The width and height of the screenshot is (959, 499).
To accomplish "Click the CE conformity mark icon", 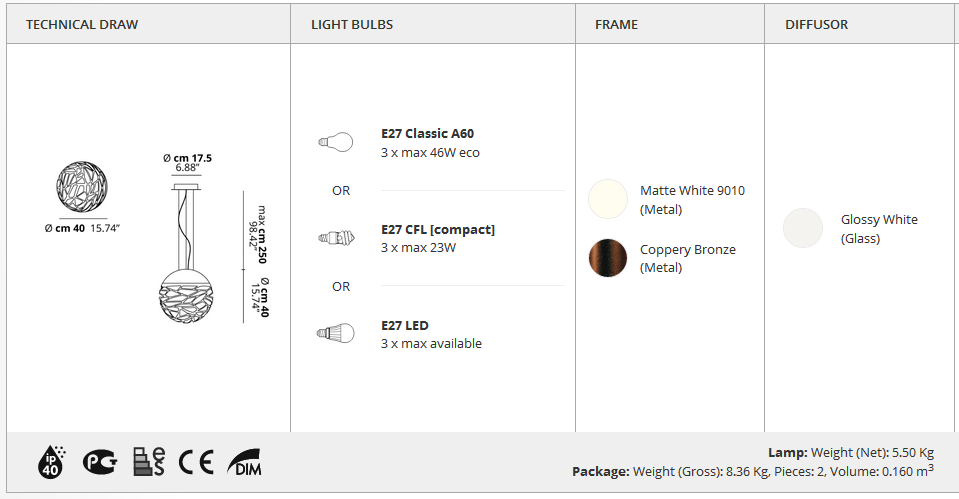I will tap(196, 462).
